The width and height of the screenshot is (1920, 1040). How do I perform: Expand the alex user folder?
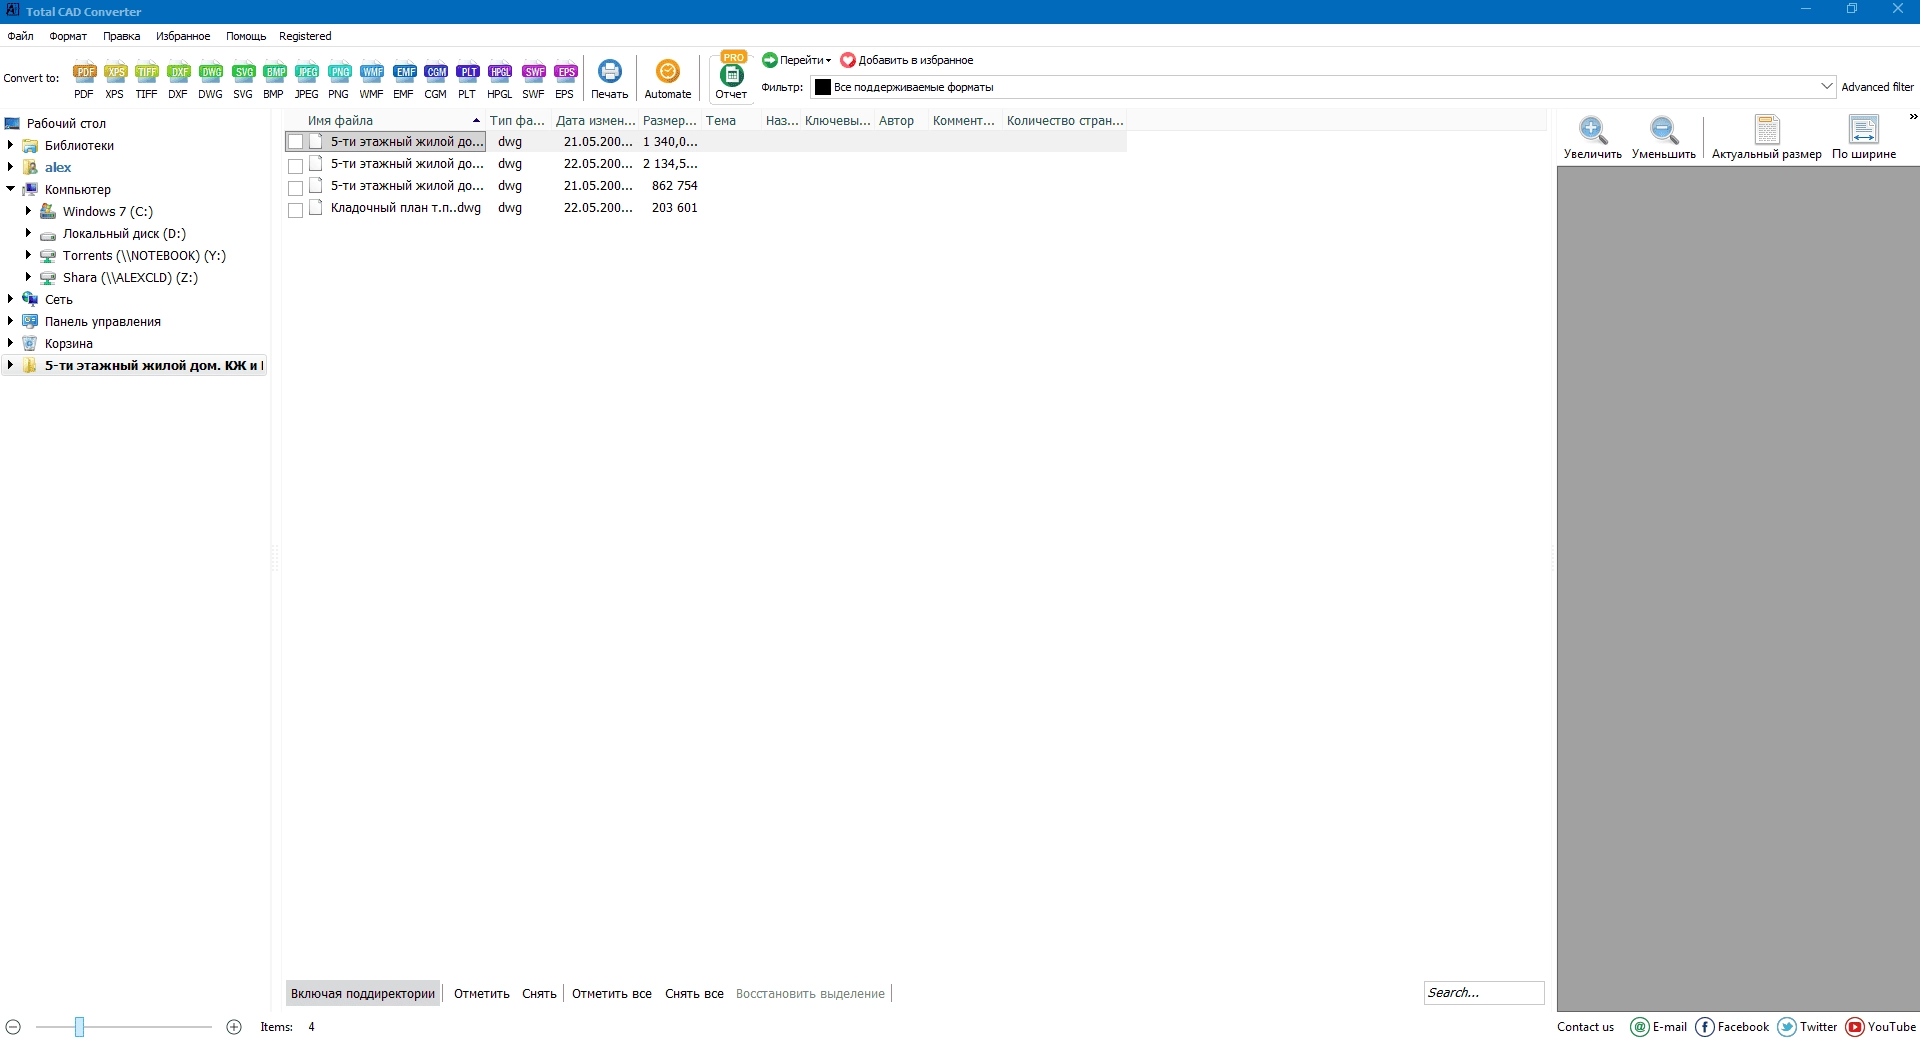[10, 167]
